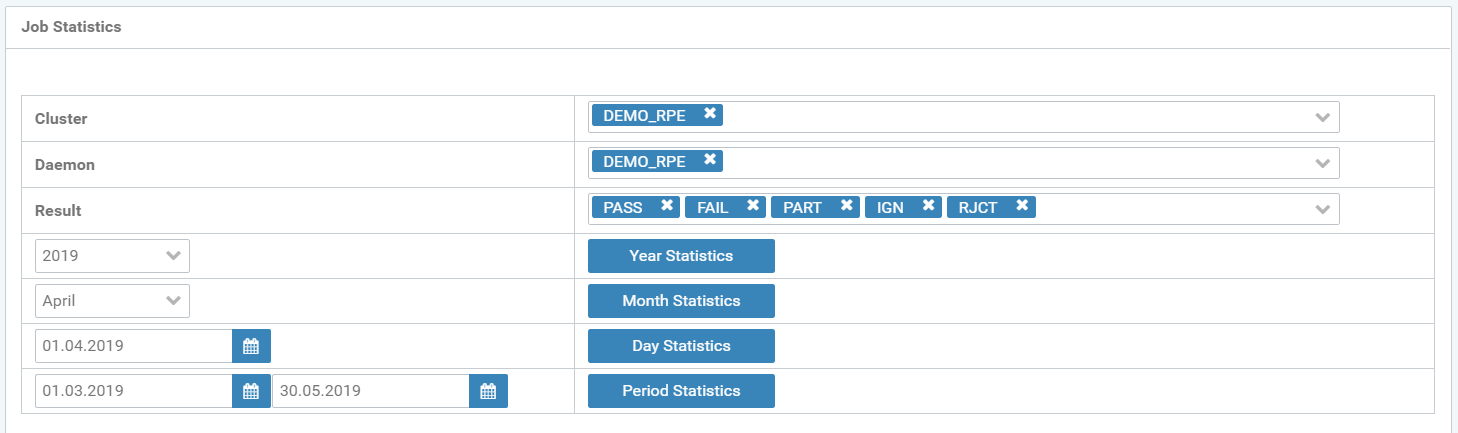
Task: Remove the FAIL result tag
Action: pyautogui.click(x=752, y=206)
